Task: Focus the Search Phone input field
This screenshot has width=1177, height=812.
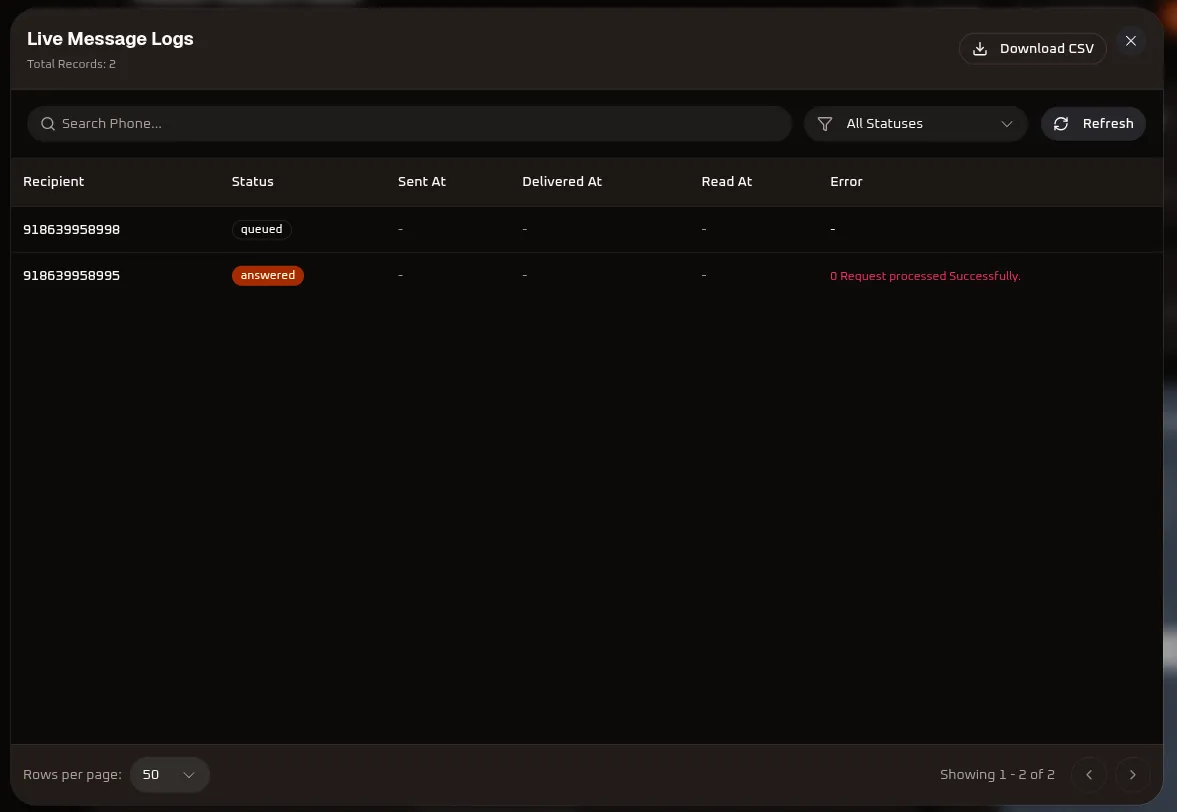Action: coord(409,124)
